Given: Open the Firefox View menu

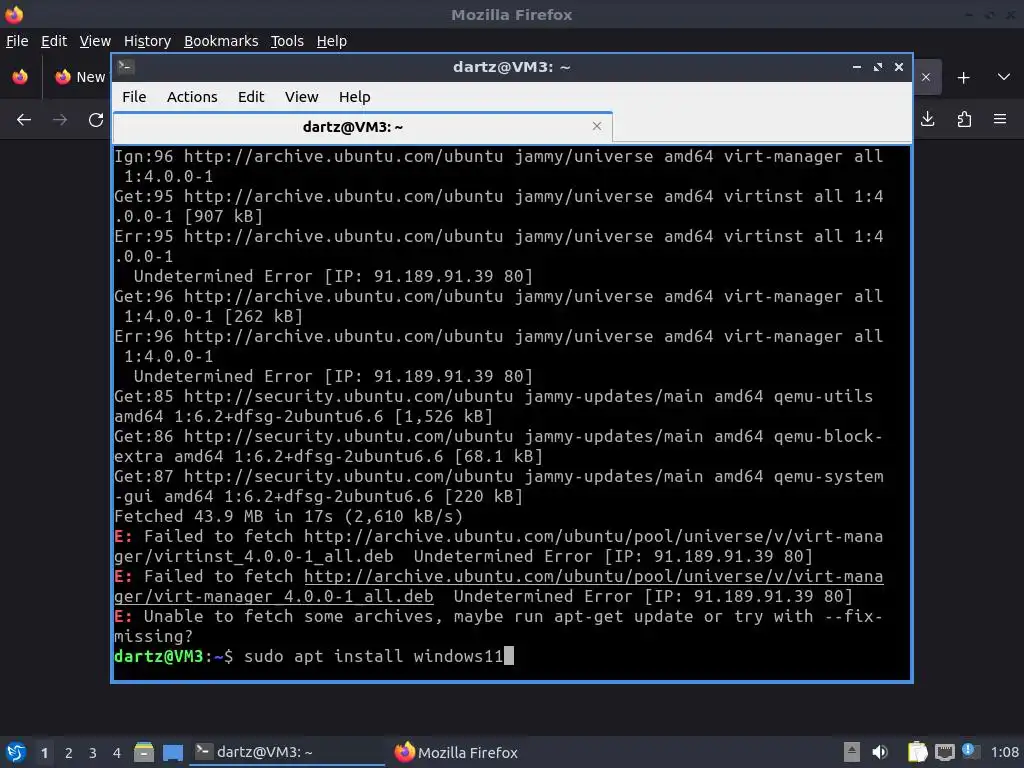Looking at the screenshot, I should pos(95,41).
